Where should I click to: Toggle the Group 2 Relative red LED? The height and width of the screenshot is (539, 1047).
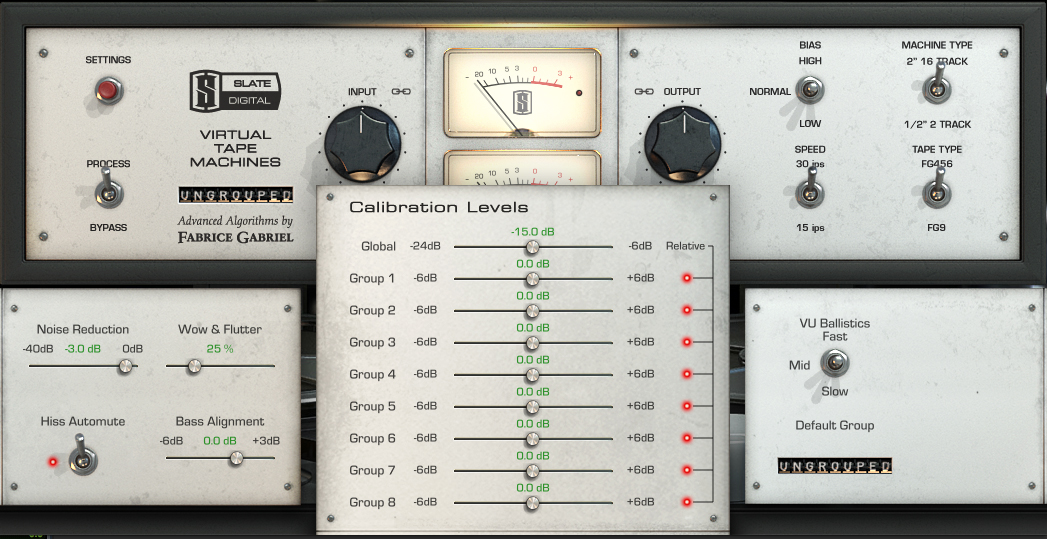[x=686, y=310]
